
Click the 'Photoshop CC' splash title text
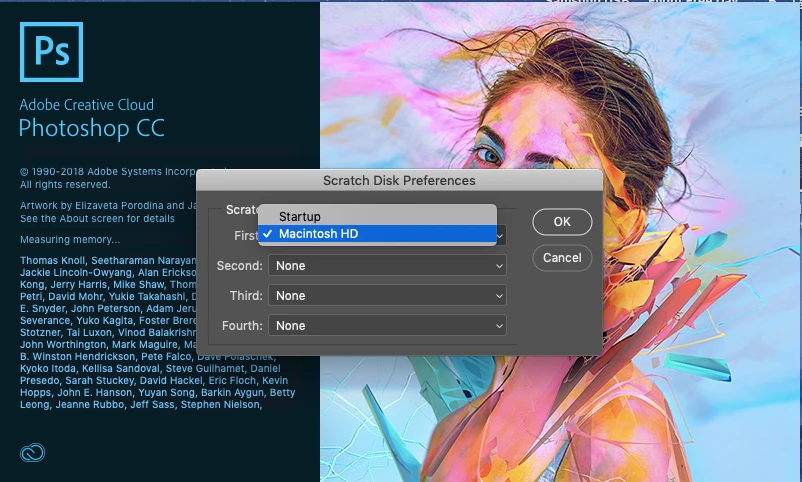tap(92, 128)
